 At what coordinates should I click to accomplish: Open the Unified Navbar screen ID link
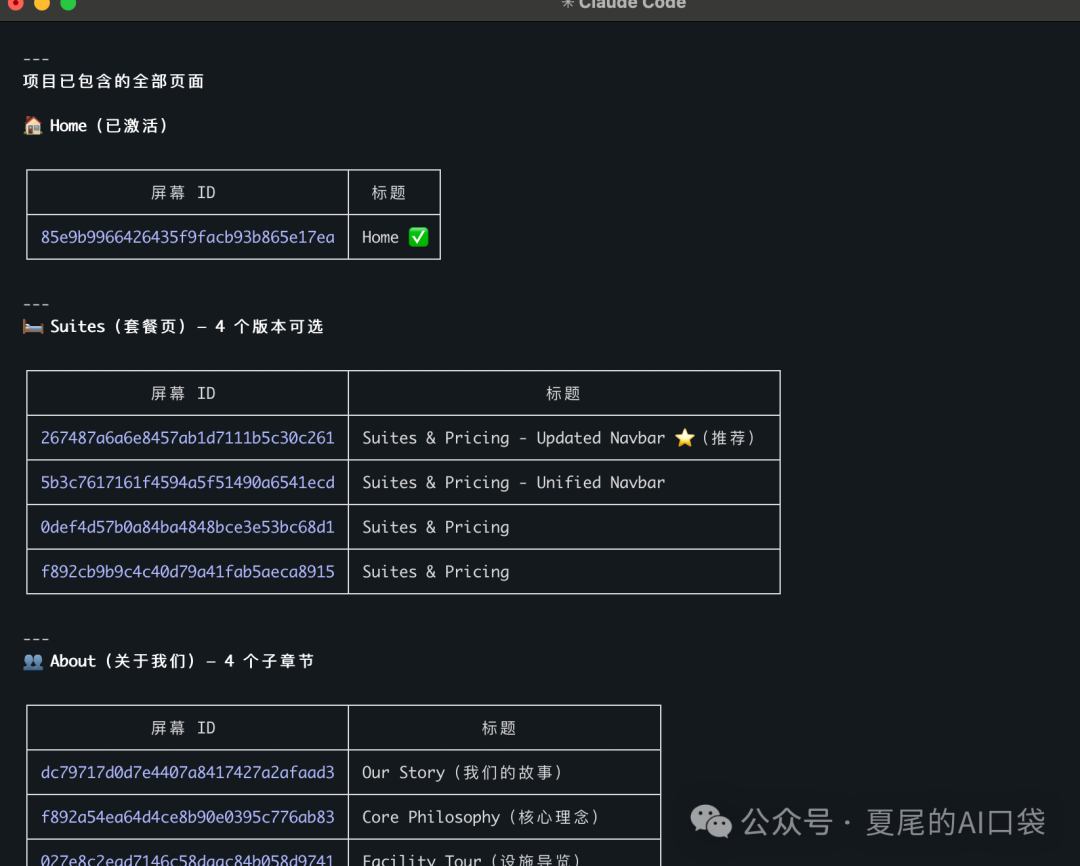(x=187, y=481)
